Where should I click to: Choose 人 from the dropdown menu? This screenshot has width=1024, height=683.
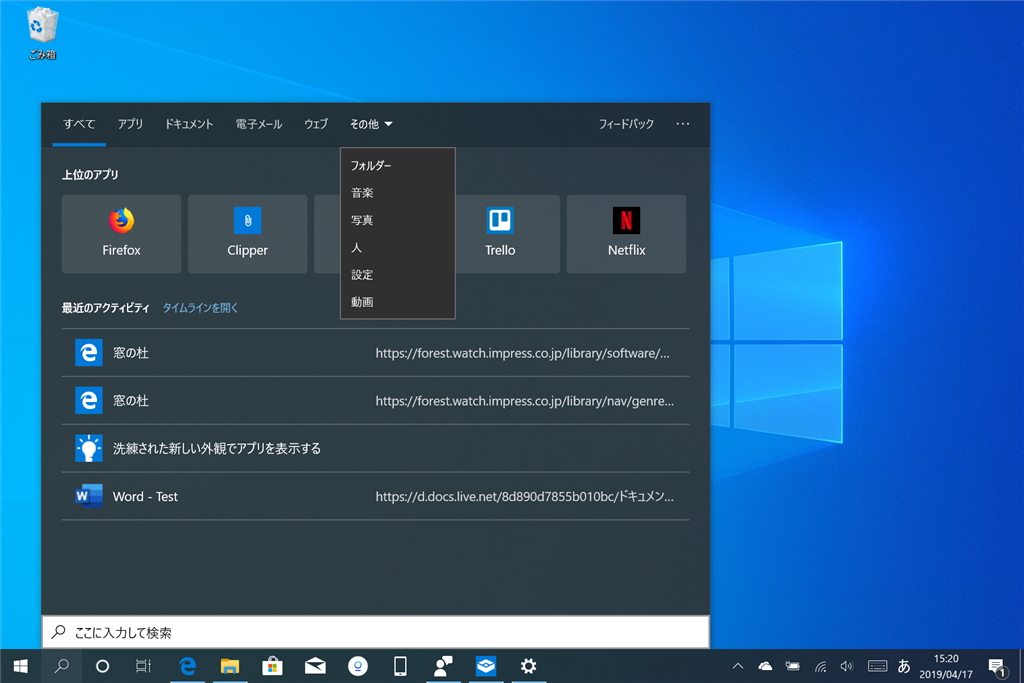point(398,248)
